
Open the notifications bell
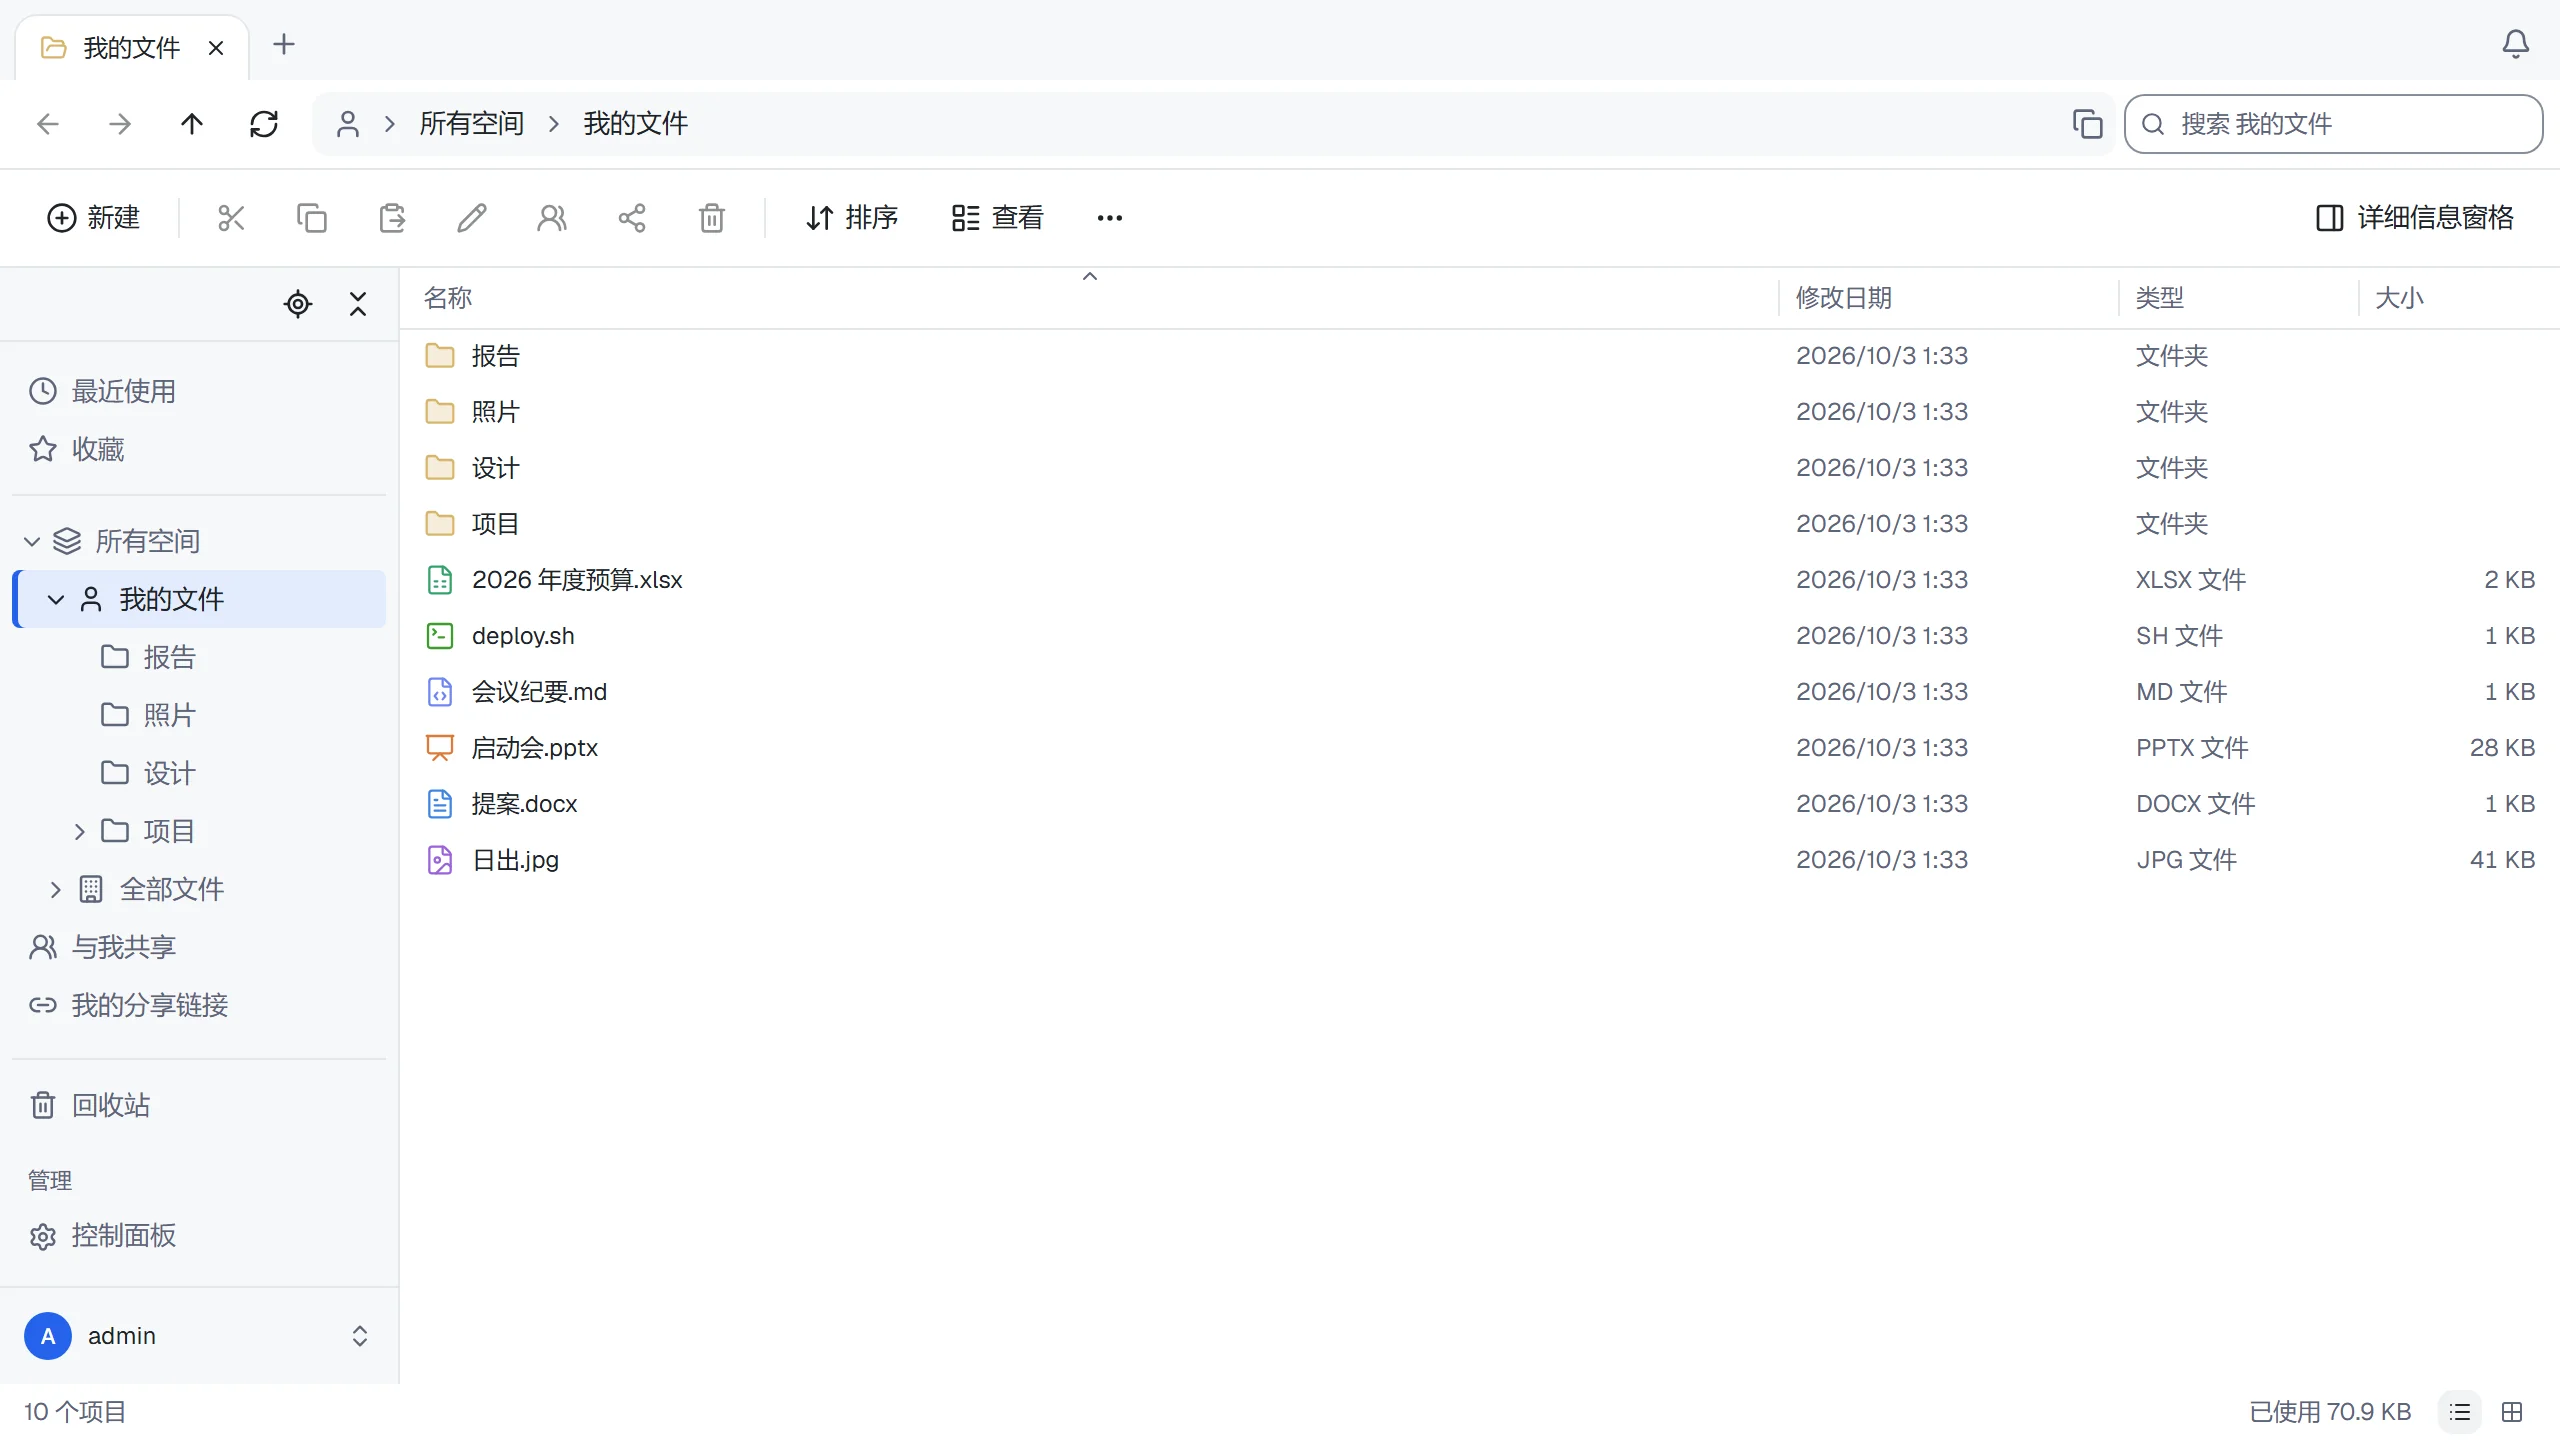tap(2516, 44)
